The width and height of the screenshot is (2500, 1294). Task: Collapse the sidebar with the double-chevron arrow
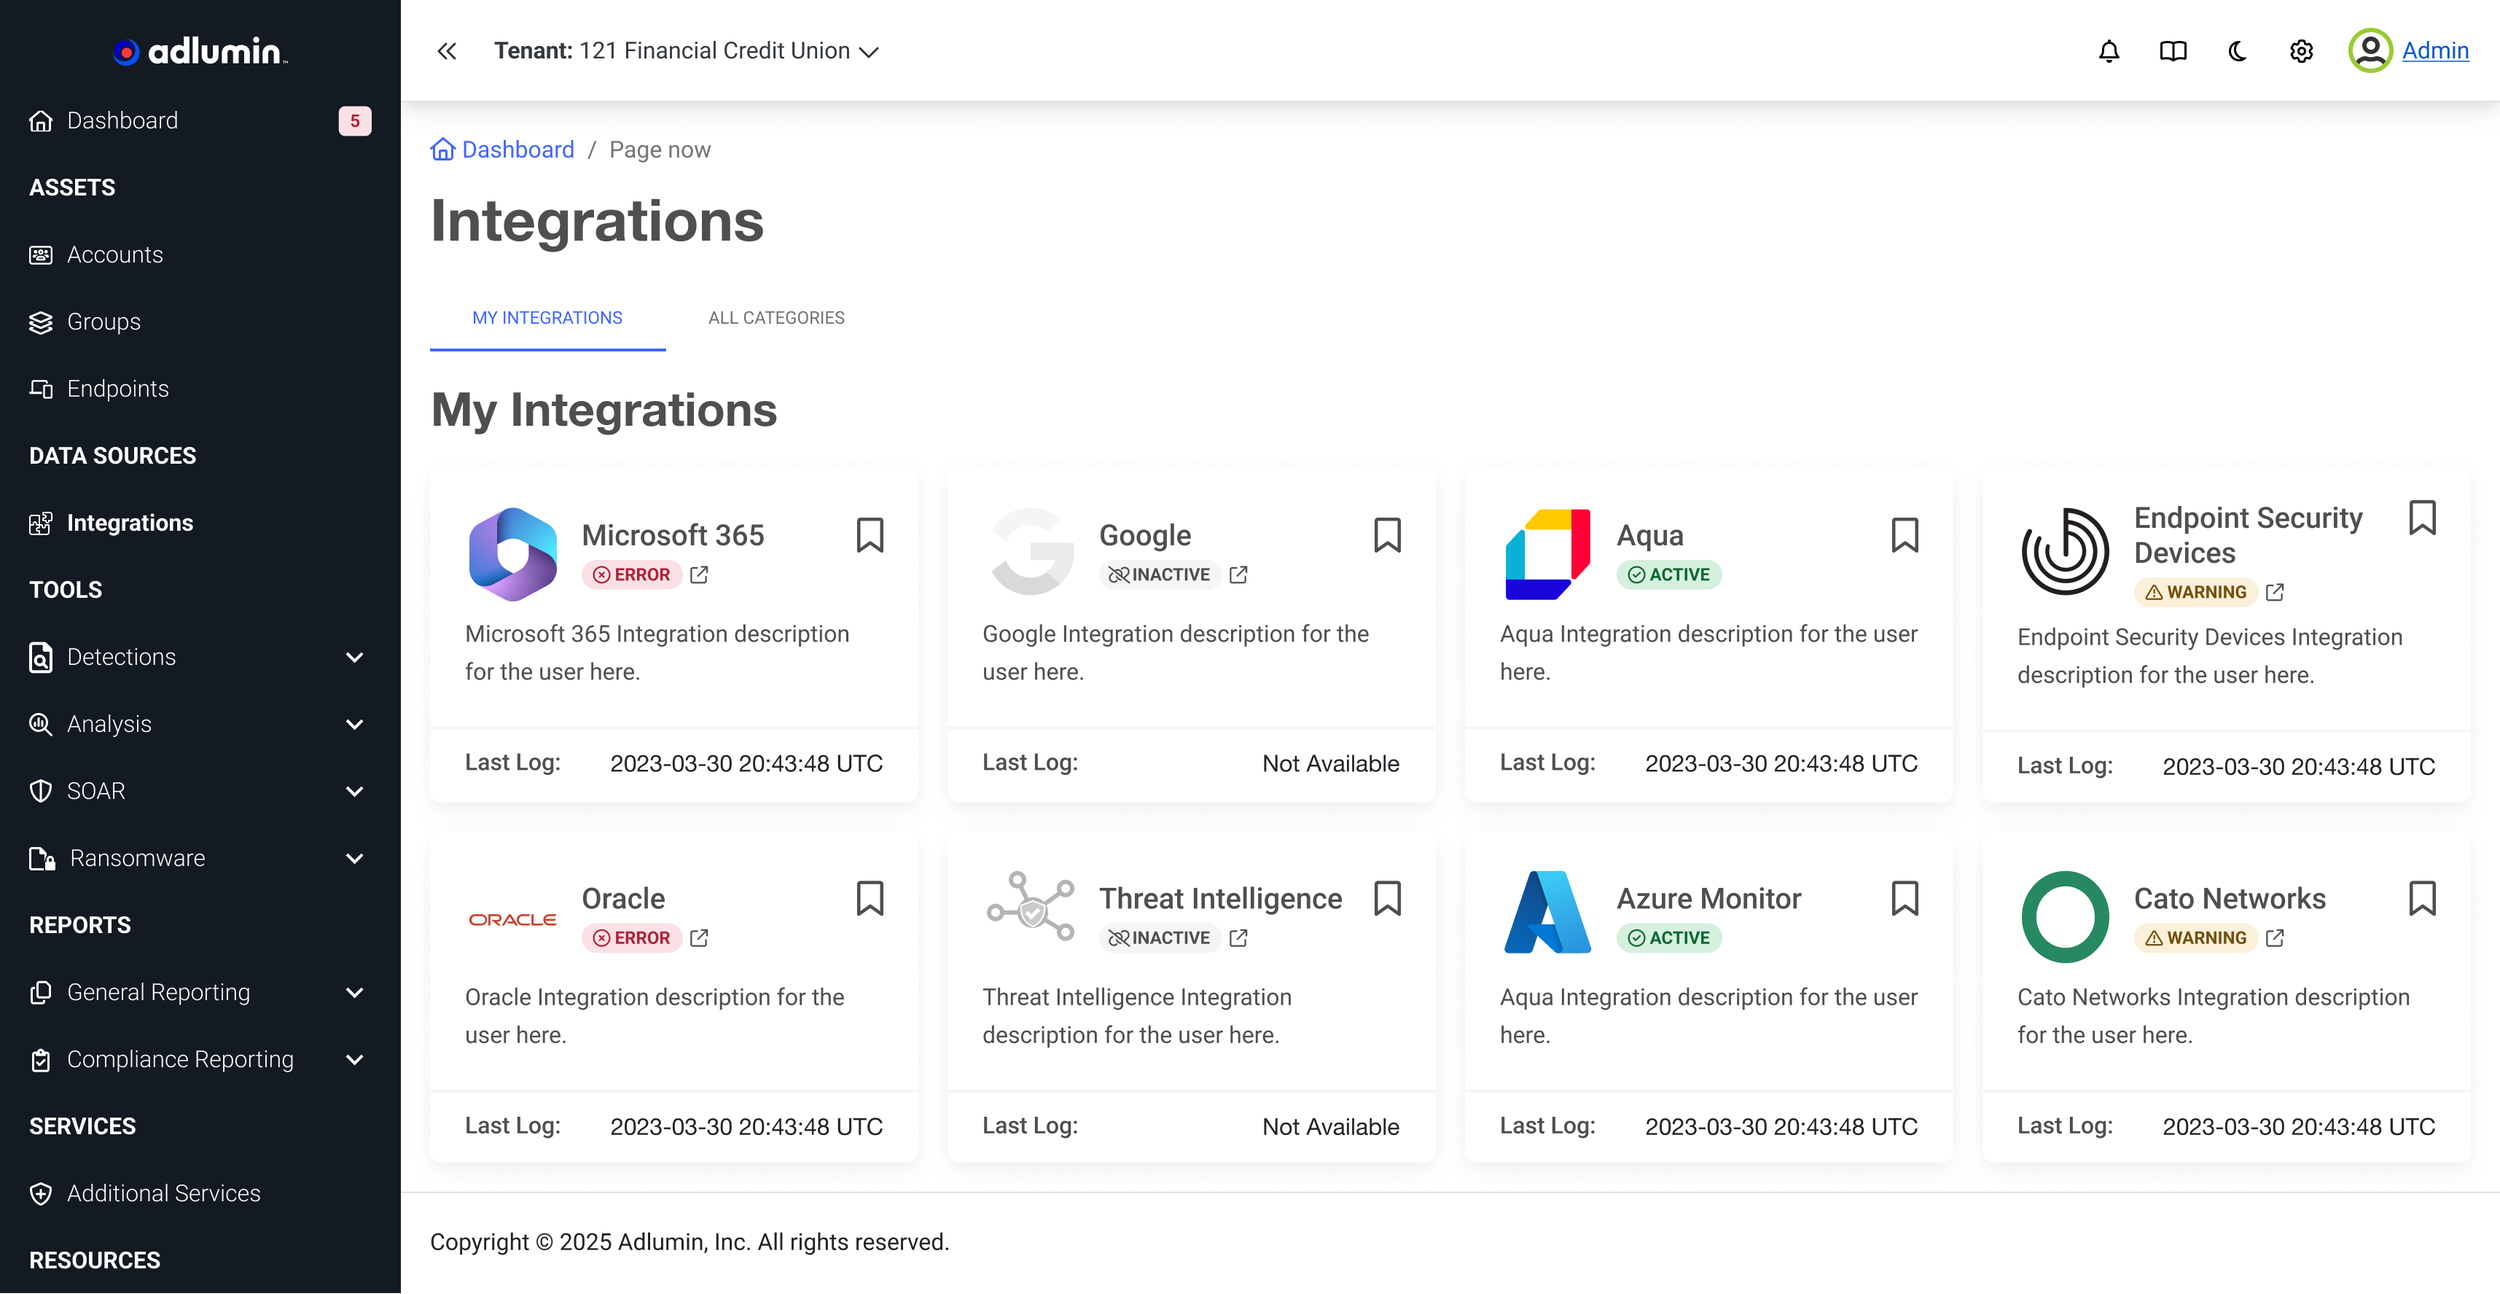coord(447,50)
